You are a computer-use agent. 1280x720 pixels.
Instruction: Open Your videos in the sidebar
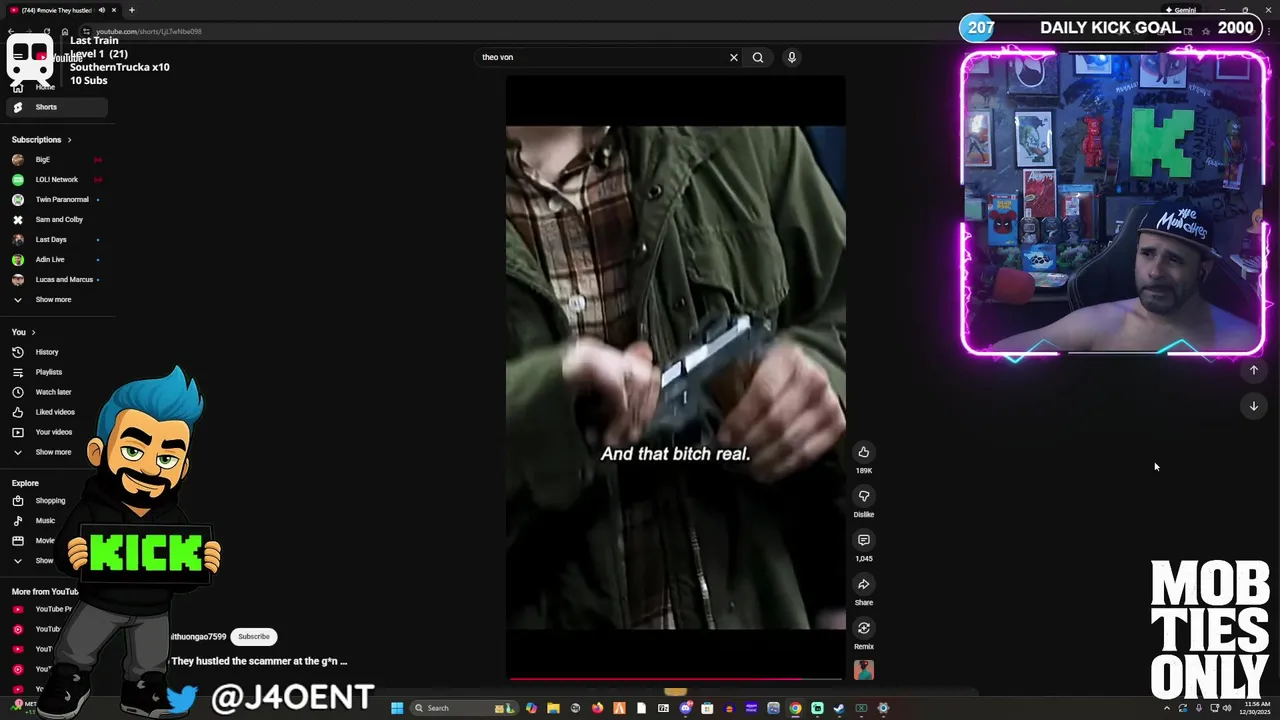tap(55, 432)
